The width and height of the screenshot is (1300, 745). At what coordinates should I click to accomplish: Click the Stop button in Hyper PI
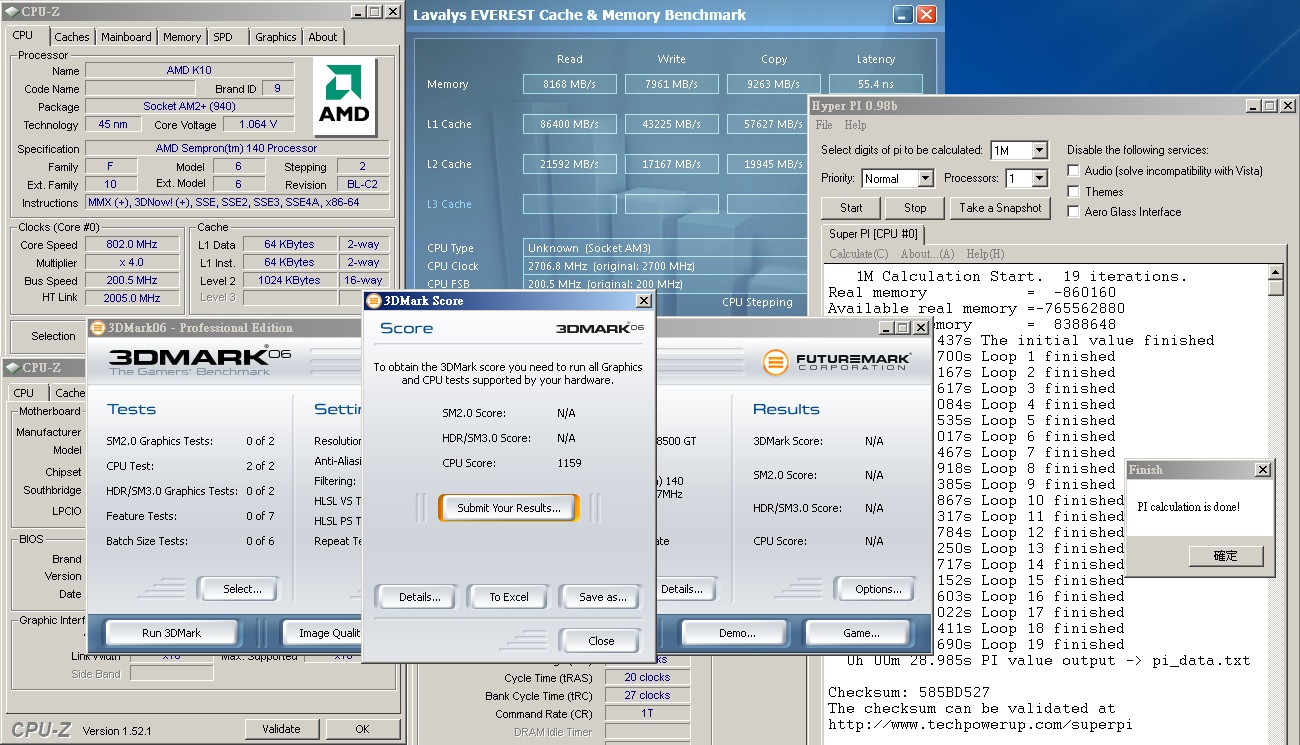point(915,208)
